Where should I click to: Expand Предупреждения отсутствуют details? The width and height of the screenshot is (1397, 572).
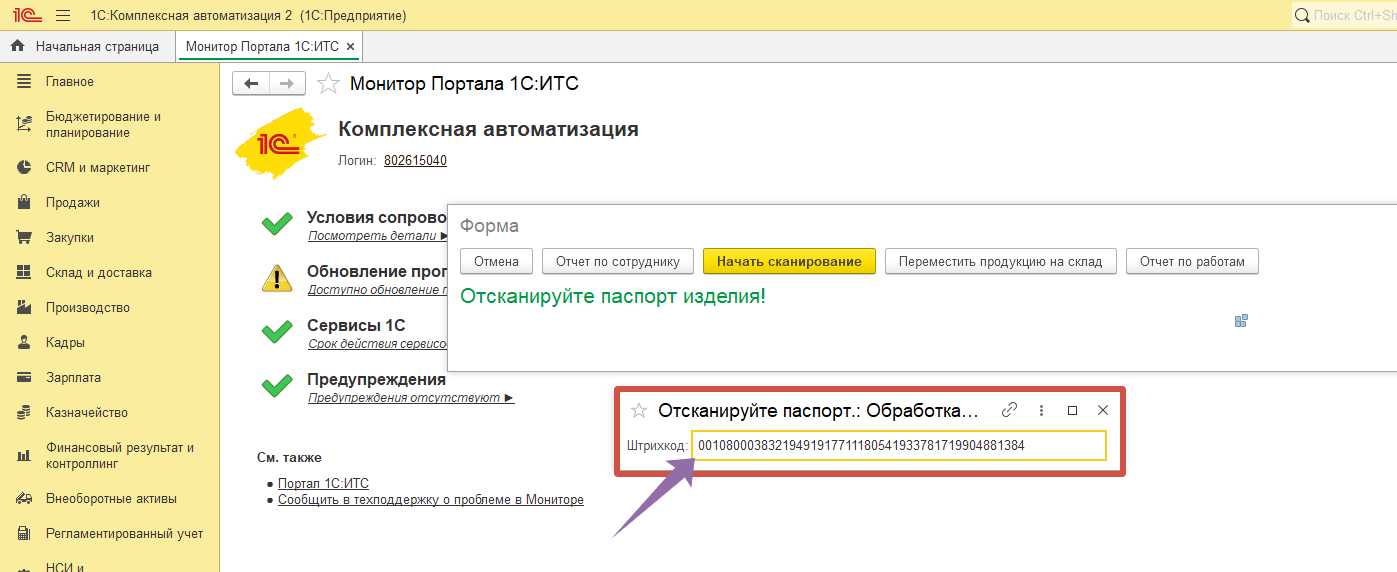point(411,398)
